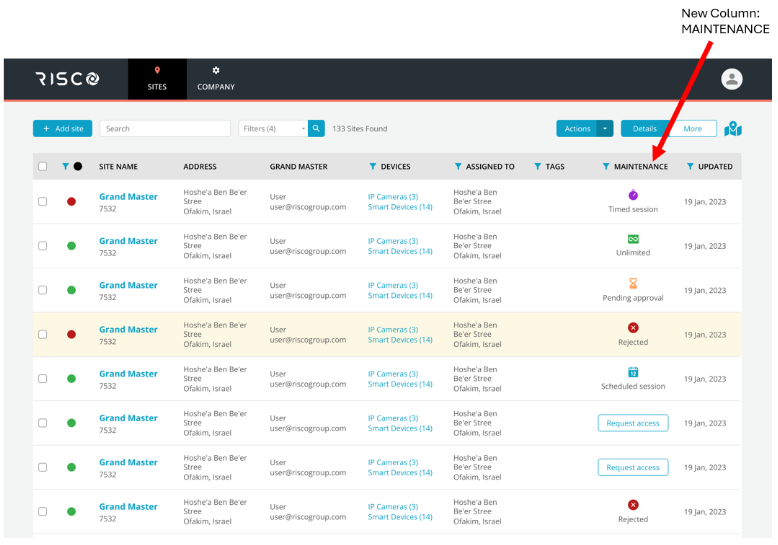Open the map view icon
The height and width of the screenshot is (545, 778).
(x=733, y=129)
